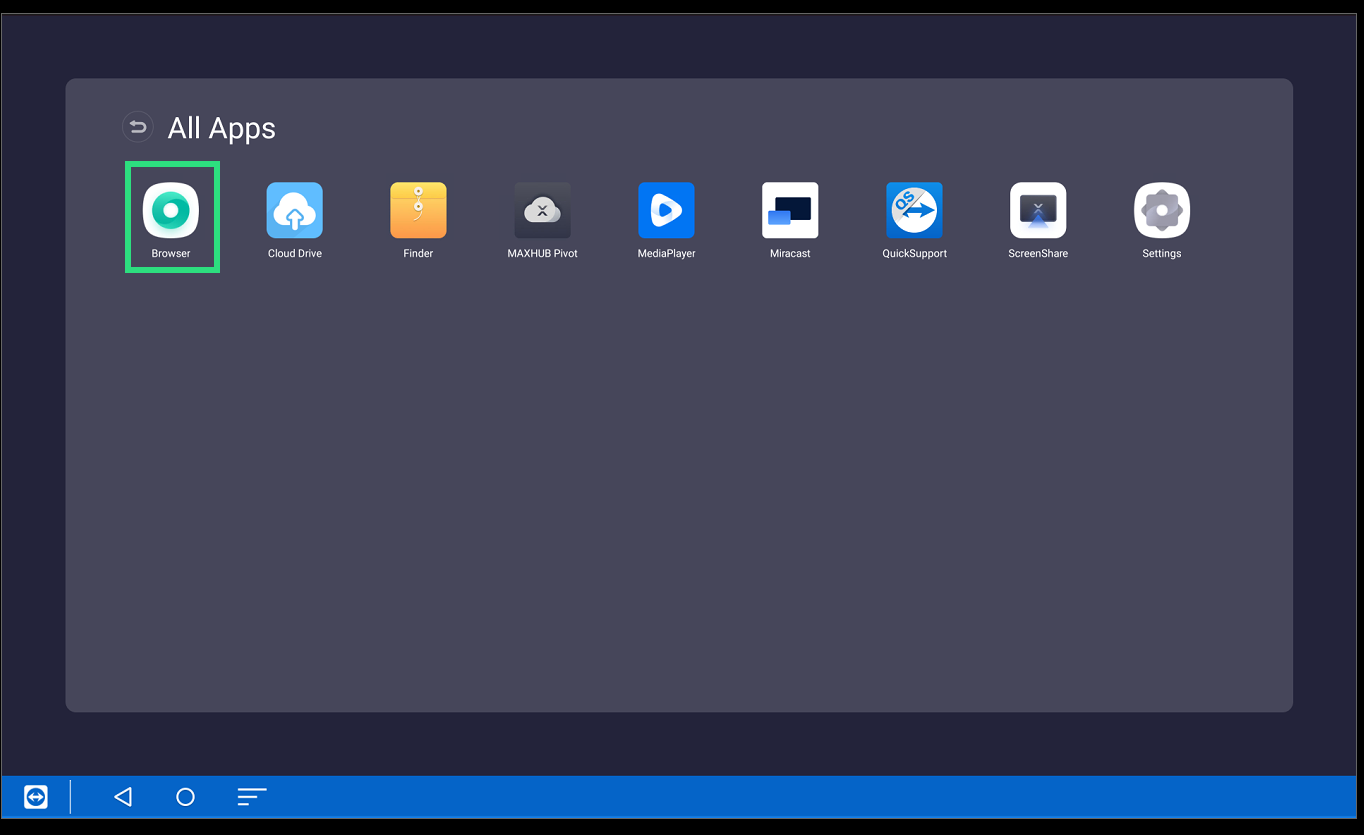Click TeamViewer icon in the bottom bar
Viewport: 1364px width, 835px height.
point(36,797)
